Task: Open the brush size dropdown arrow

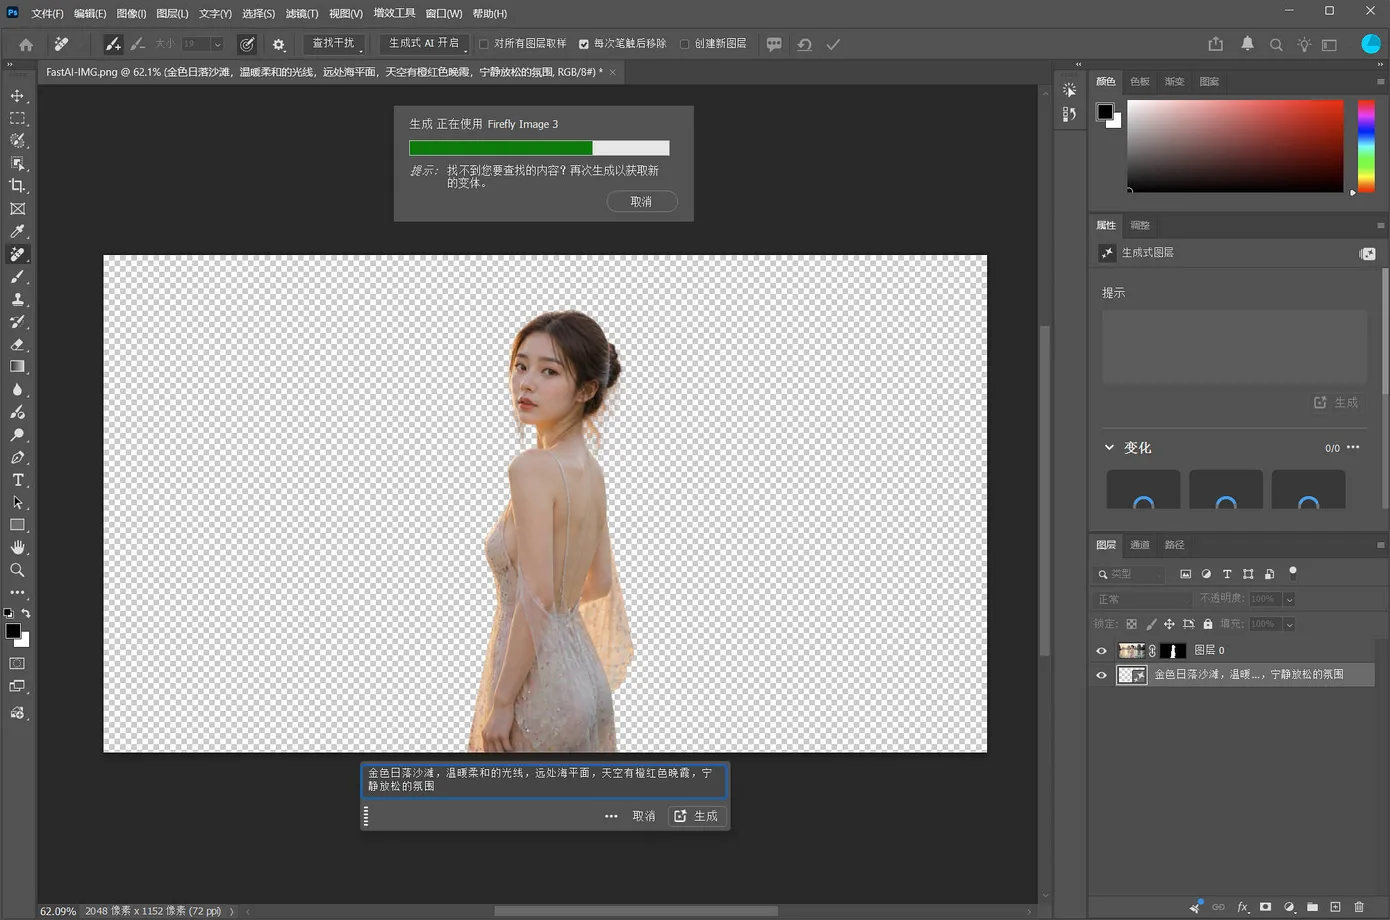Action: pos(217,44)
